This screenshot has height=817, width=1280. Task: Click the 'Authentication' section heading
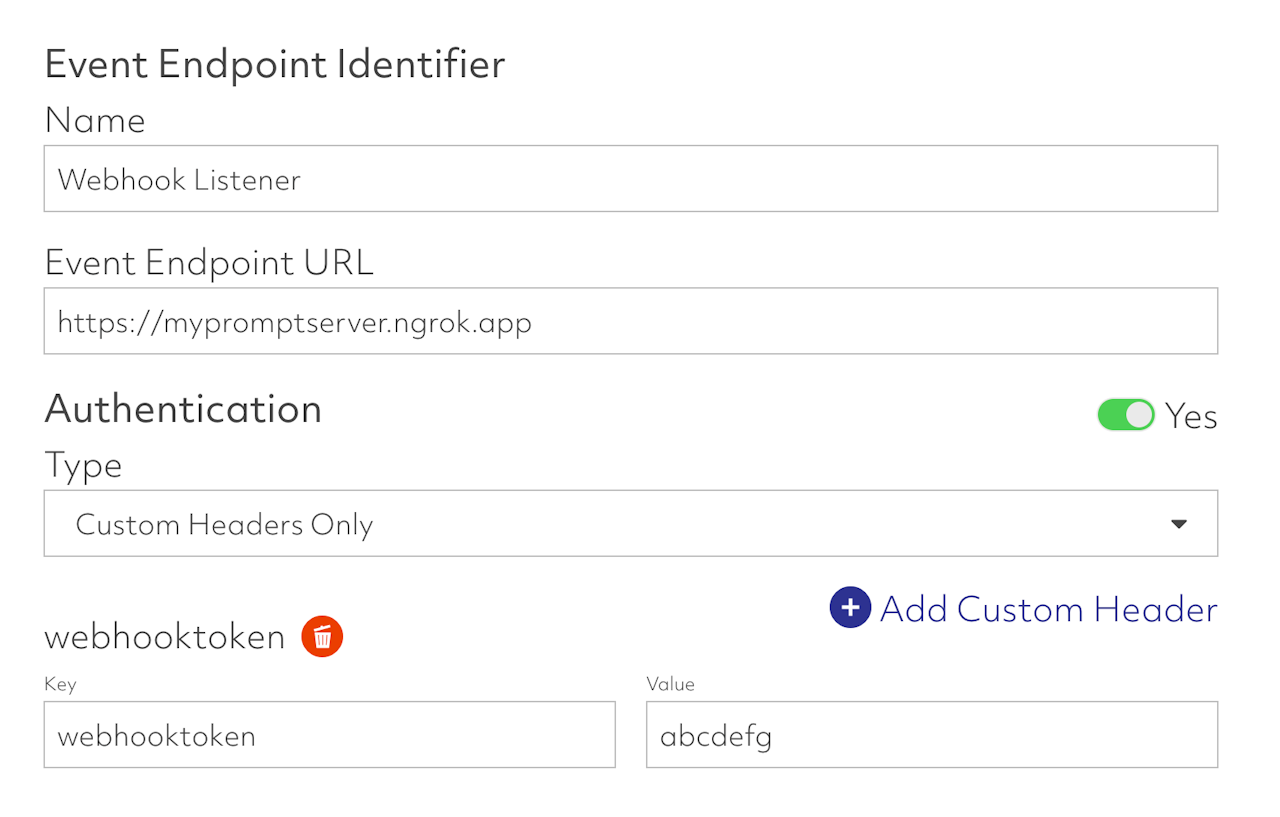point(183,409)
